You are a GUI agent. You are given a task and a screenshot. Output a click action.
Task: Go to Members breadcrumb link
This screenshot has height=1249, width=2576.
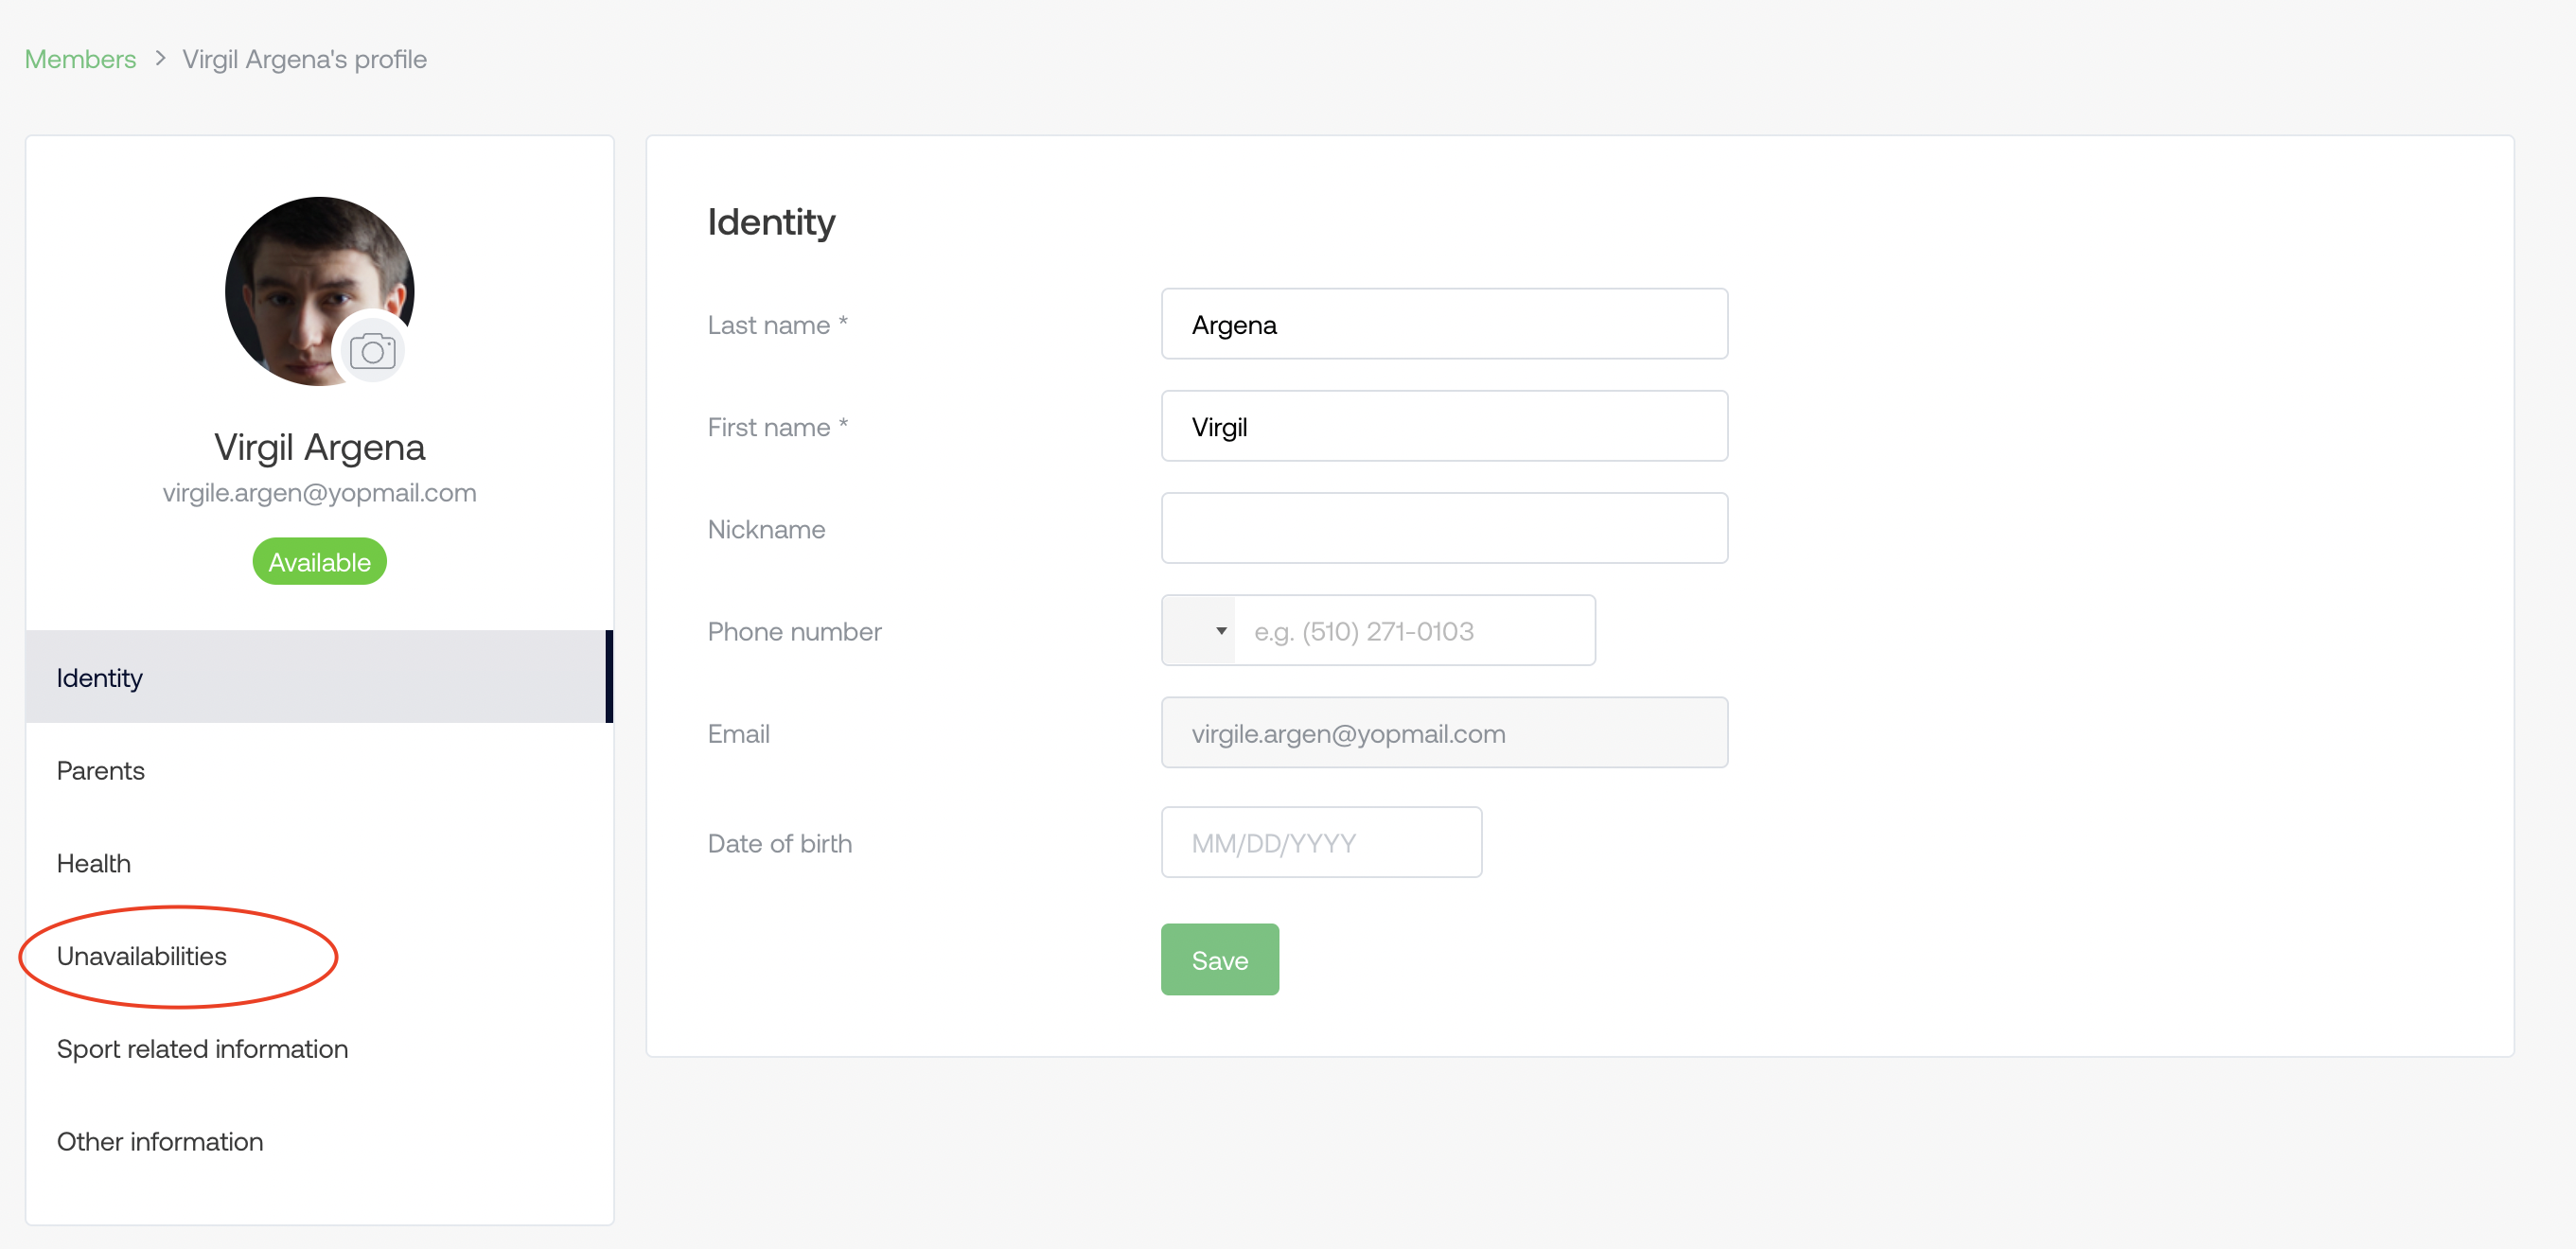click(x=80, y=59)
